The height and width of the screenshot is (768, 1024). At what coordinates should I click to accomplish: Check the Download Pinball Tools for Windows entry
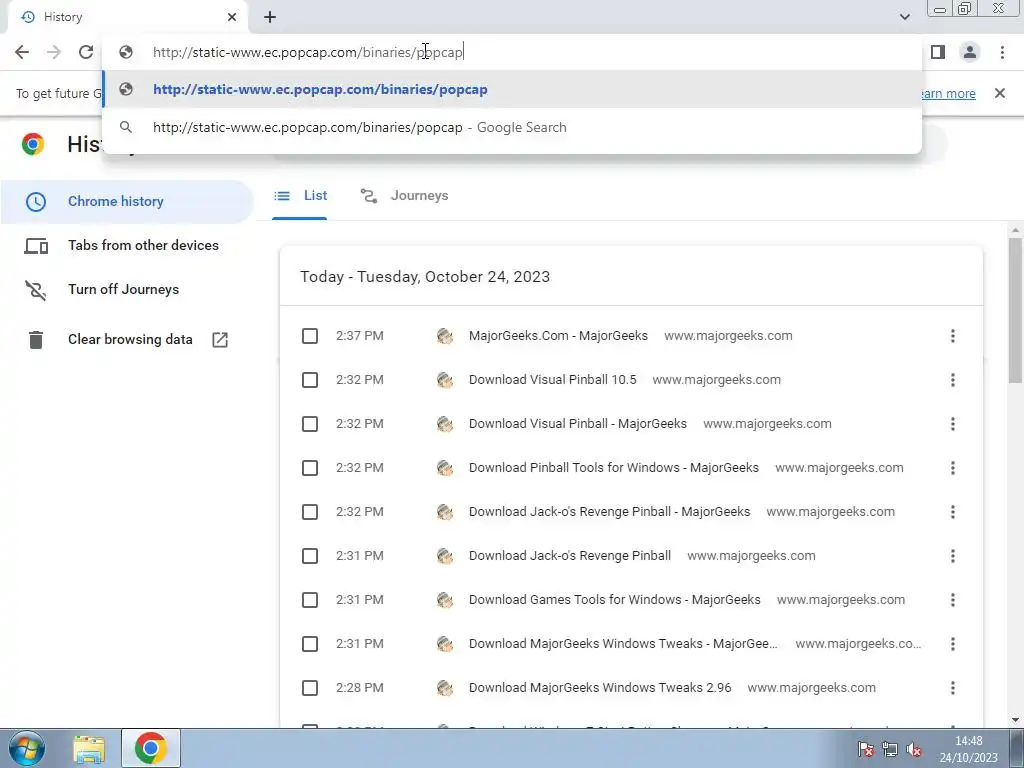[x=310, y=468]
